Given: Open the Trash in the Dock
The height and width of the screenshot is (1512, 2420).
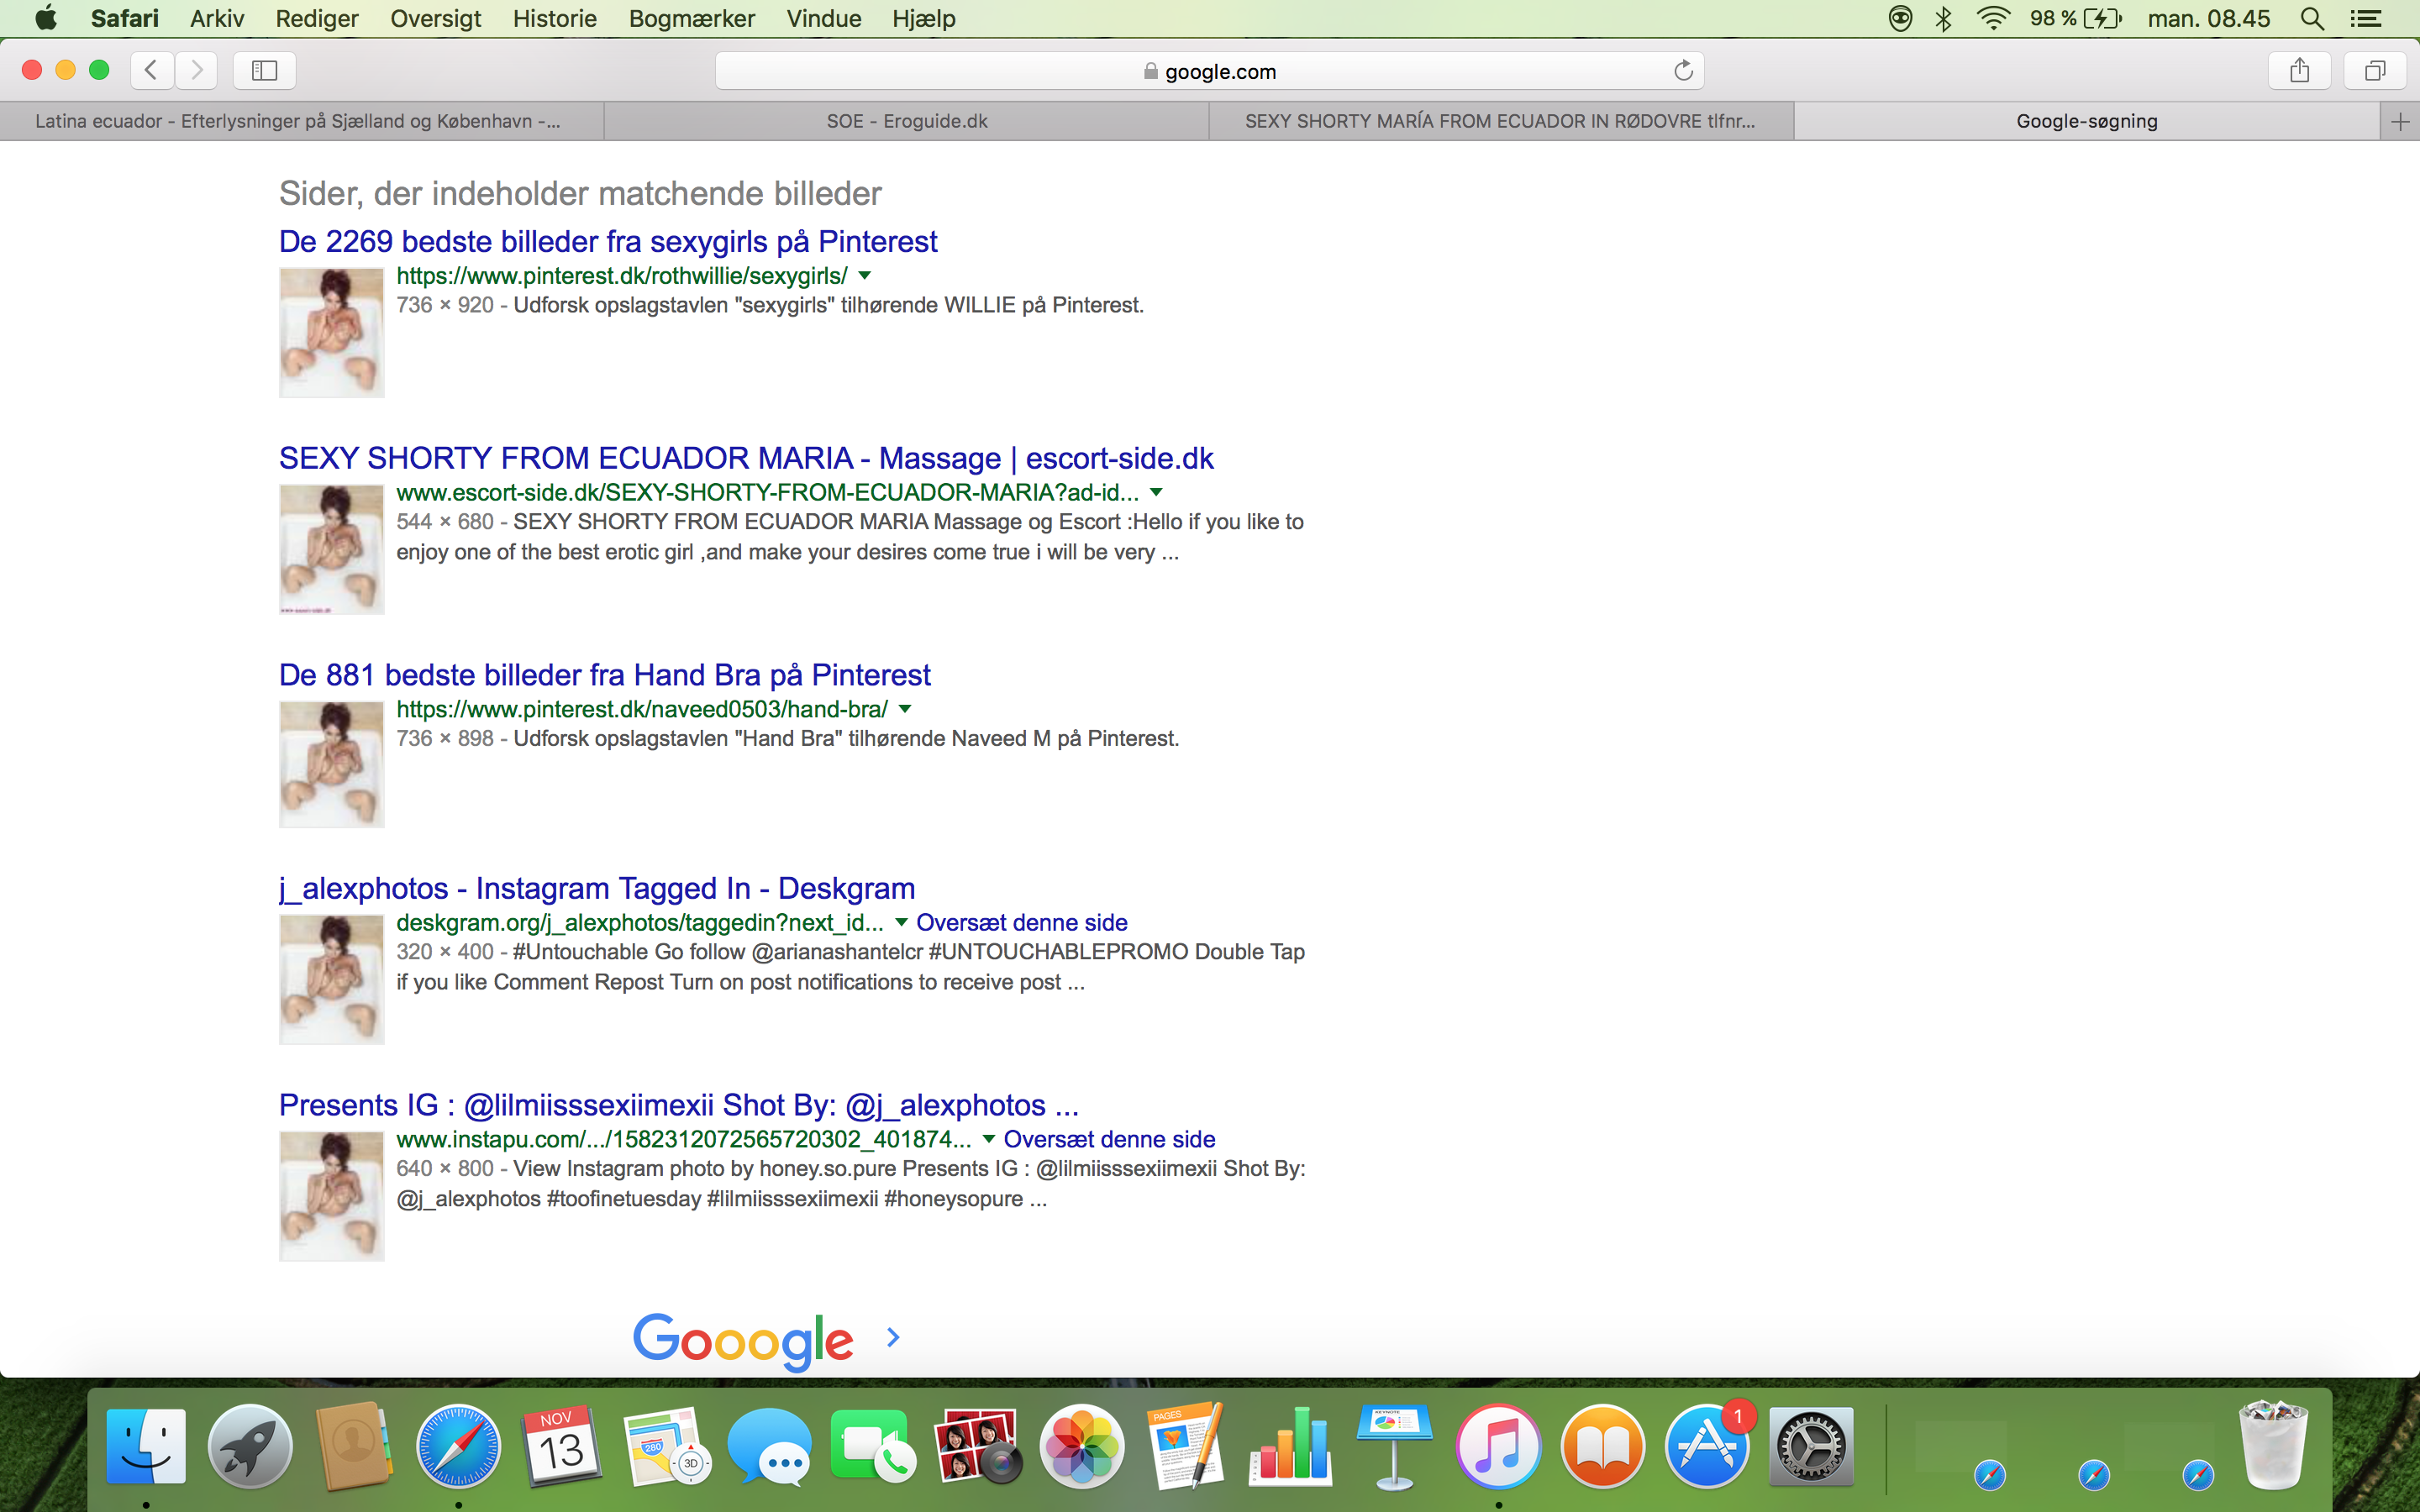Looking at the screenshot, I should (2273, 1446).
